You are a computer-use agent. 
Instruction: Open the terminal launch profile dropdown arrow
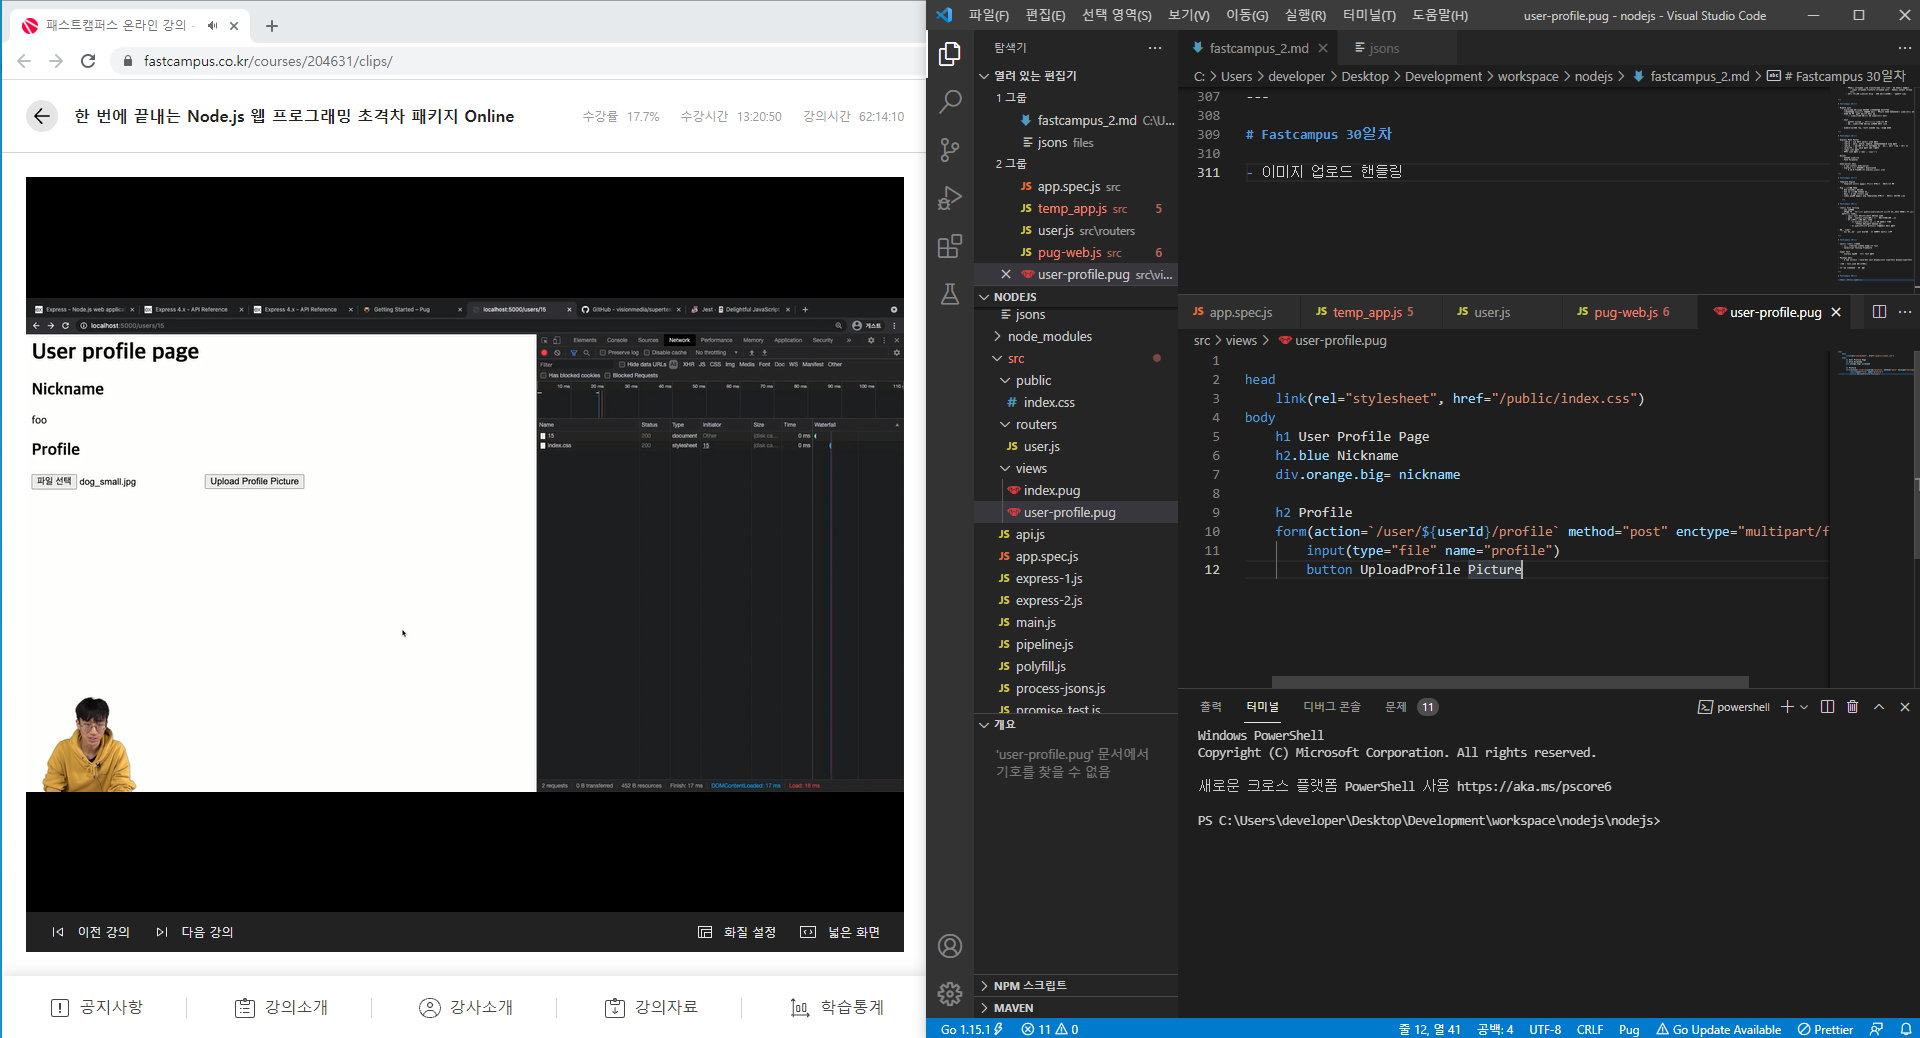[1804, 707]
